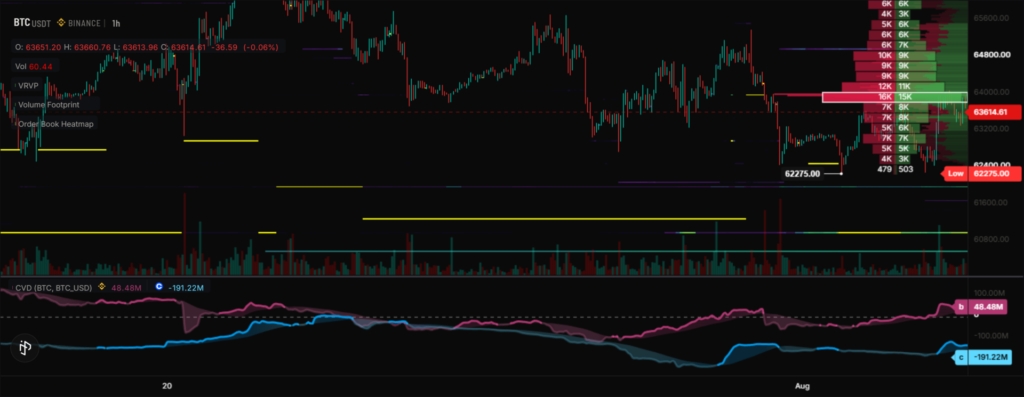Click the BINANCE exchange name

85,23
